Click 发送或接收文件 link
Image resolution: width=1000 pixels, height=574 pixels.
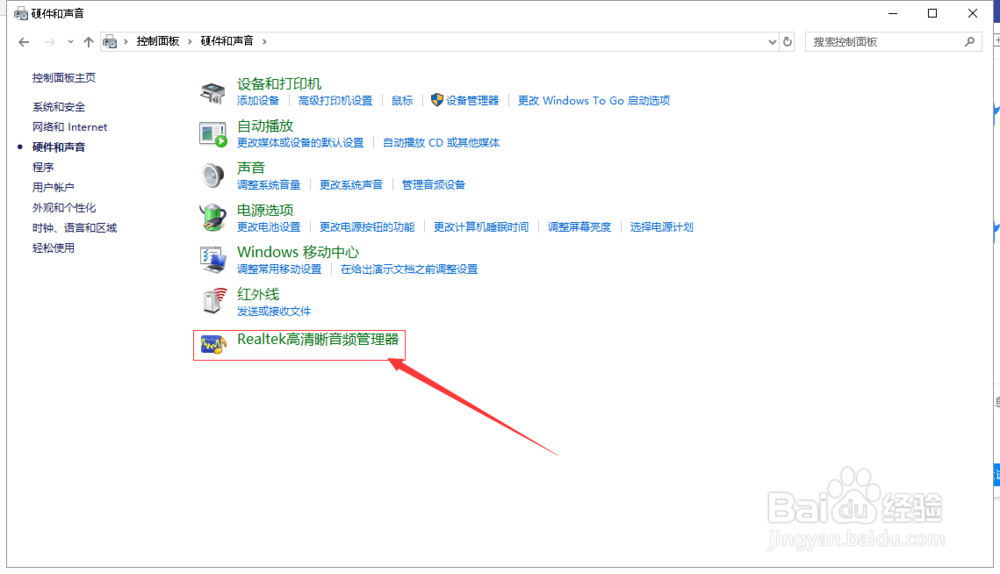click(x=274, y=311)
